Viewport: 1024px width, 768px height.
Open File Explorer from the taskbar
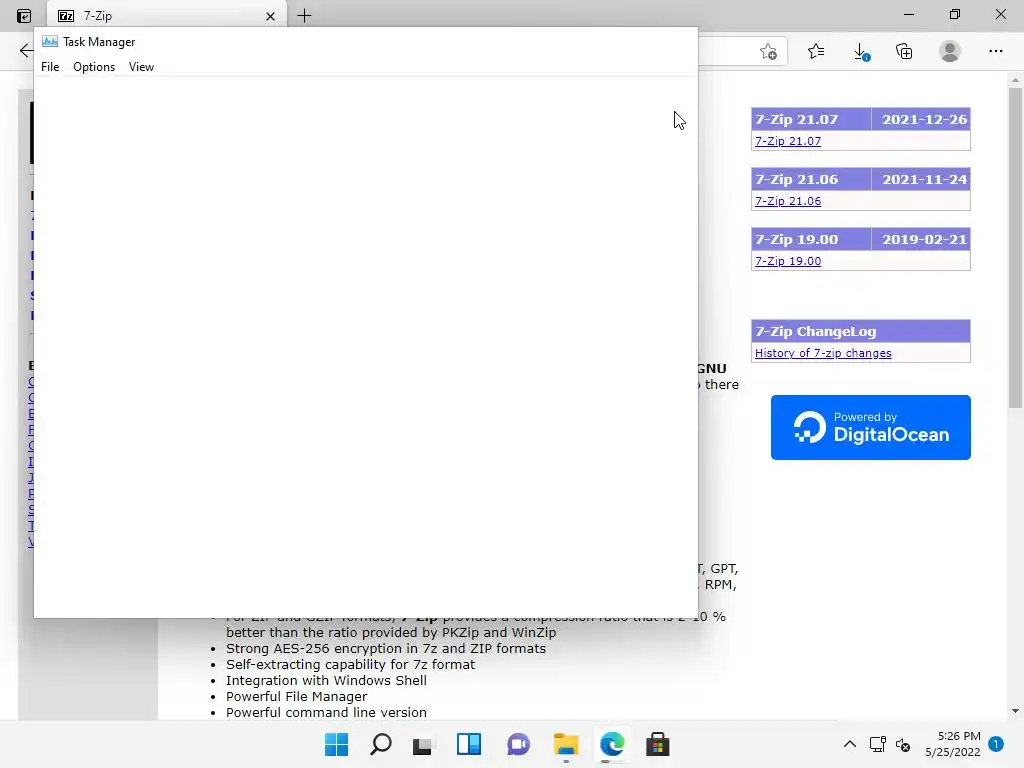(566, 744)
